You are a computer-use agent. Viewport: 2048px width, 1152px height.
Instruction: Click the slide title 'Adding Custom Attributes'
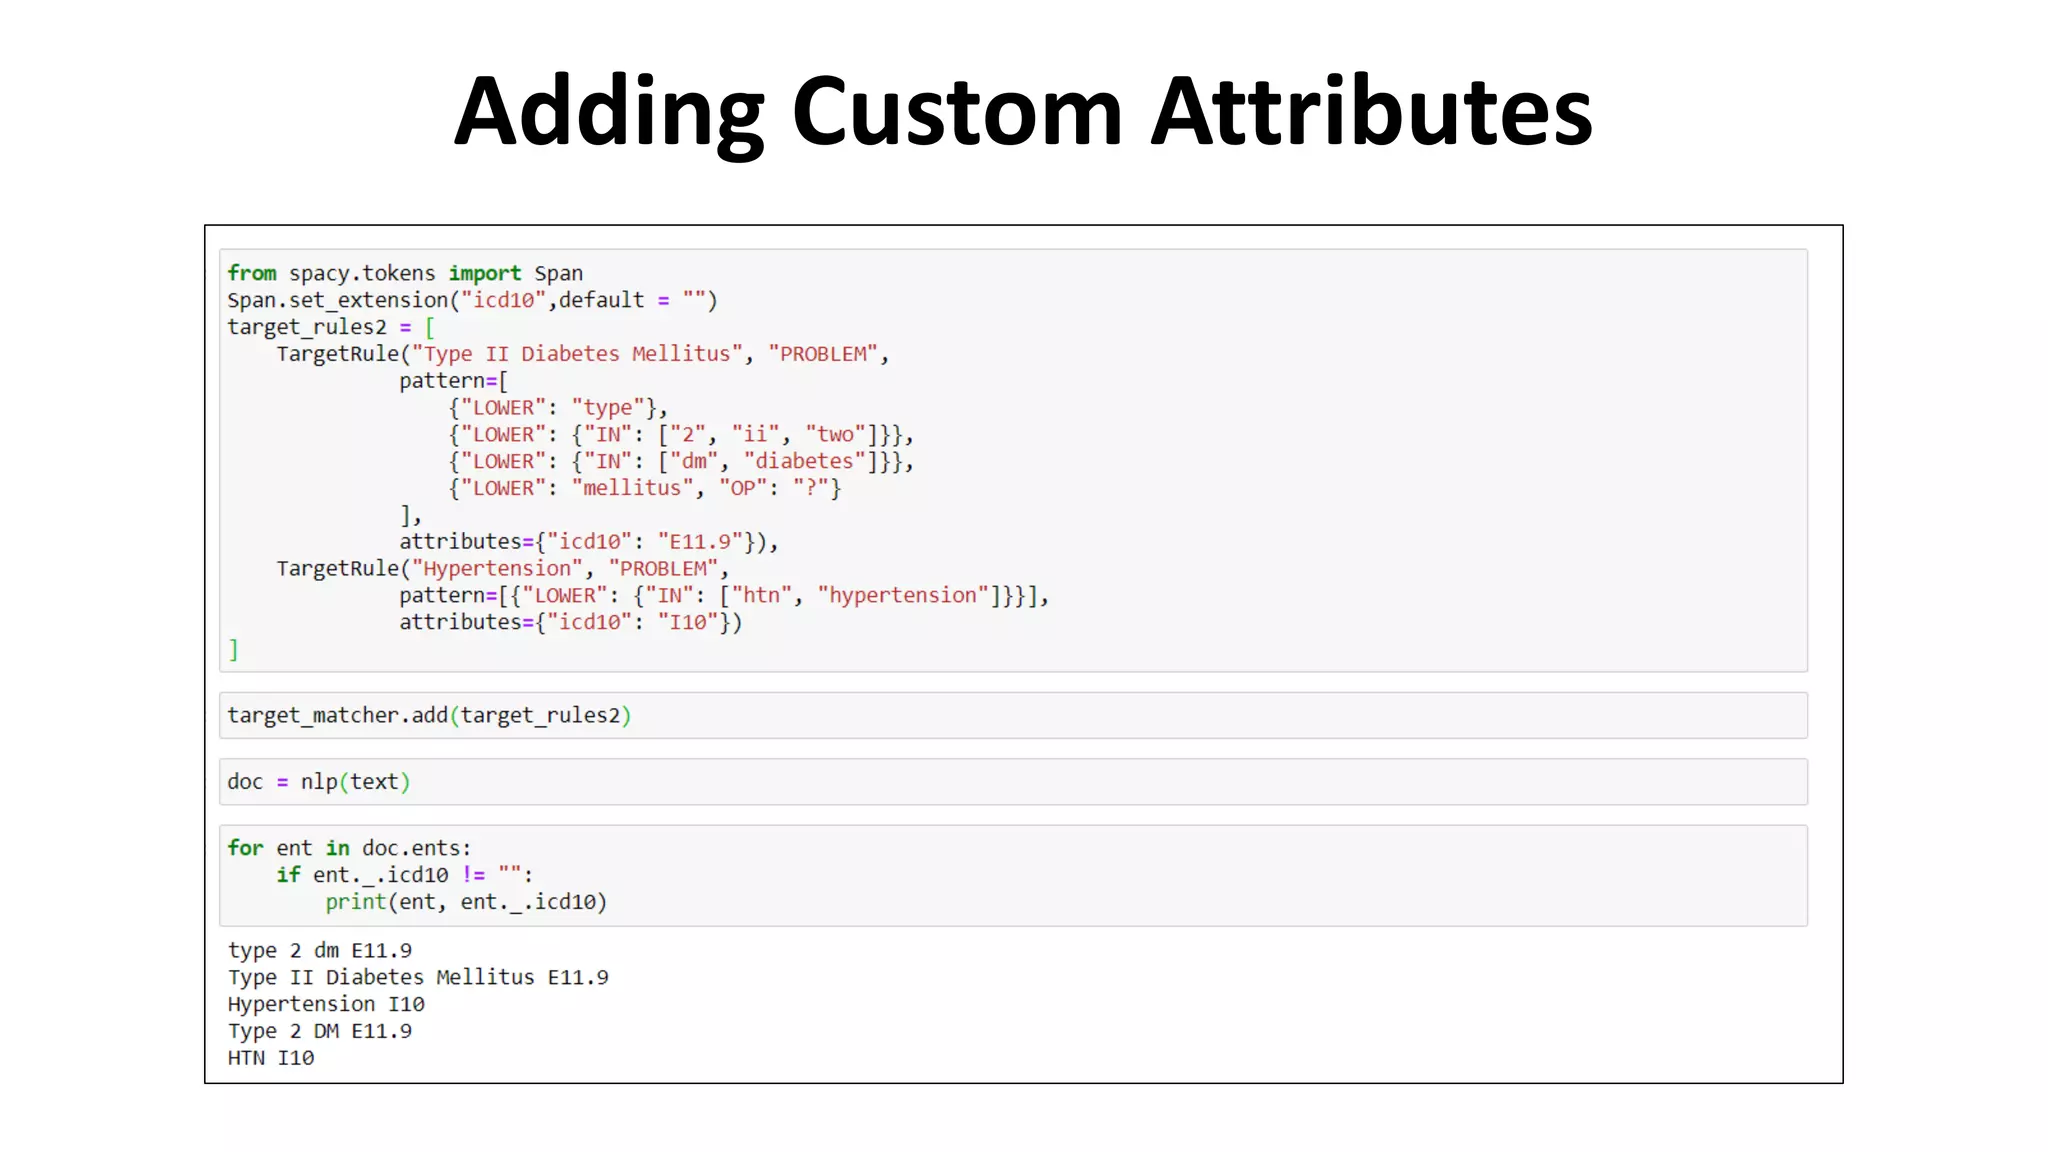pyautogui.click(x=1023, y=112)
